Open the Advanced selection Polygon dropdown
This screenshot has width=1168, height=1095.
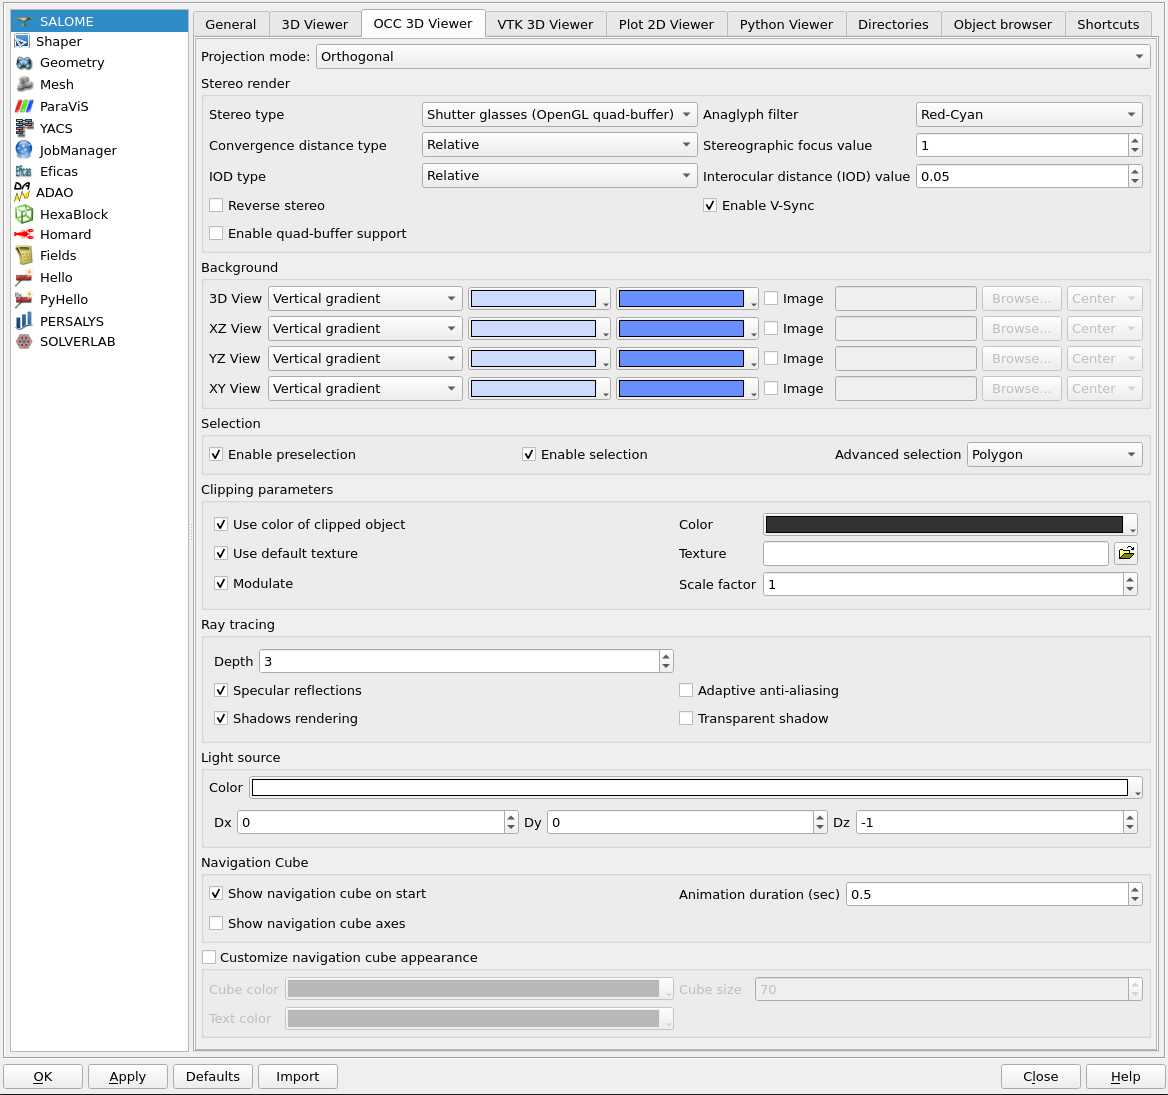tap(1055, 454)
